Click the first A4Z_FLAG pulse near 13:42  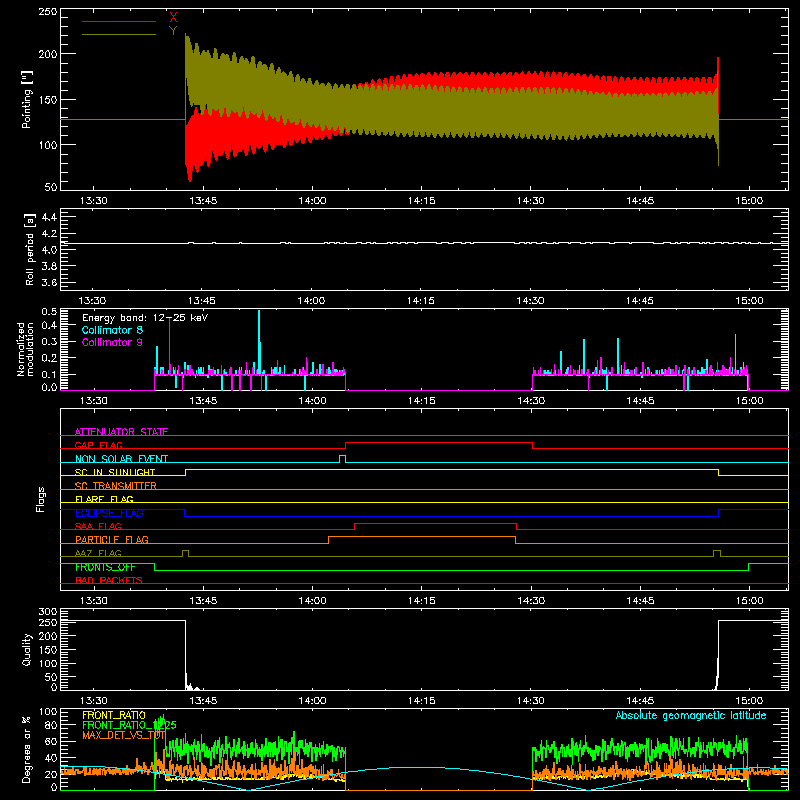(x=185, y=553)
